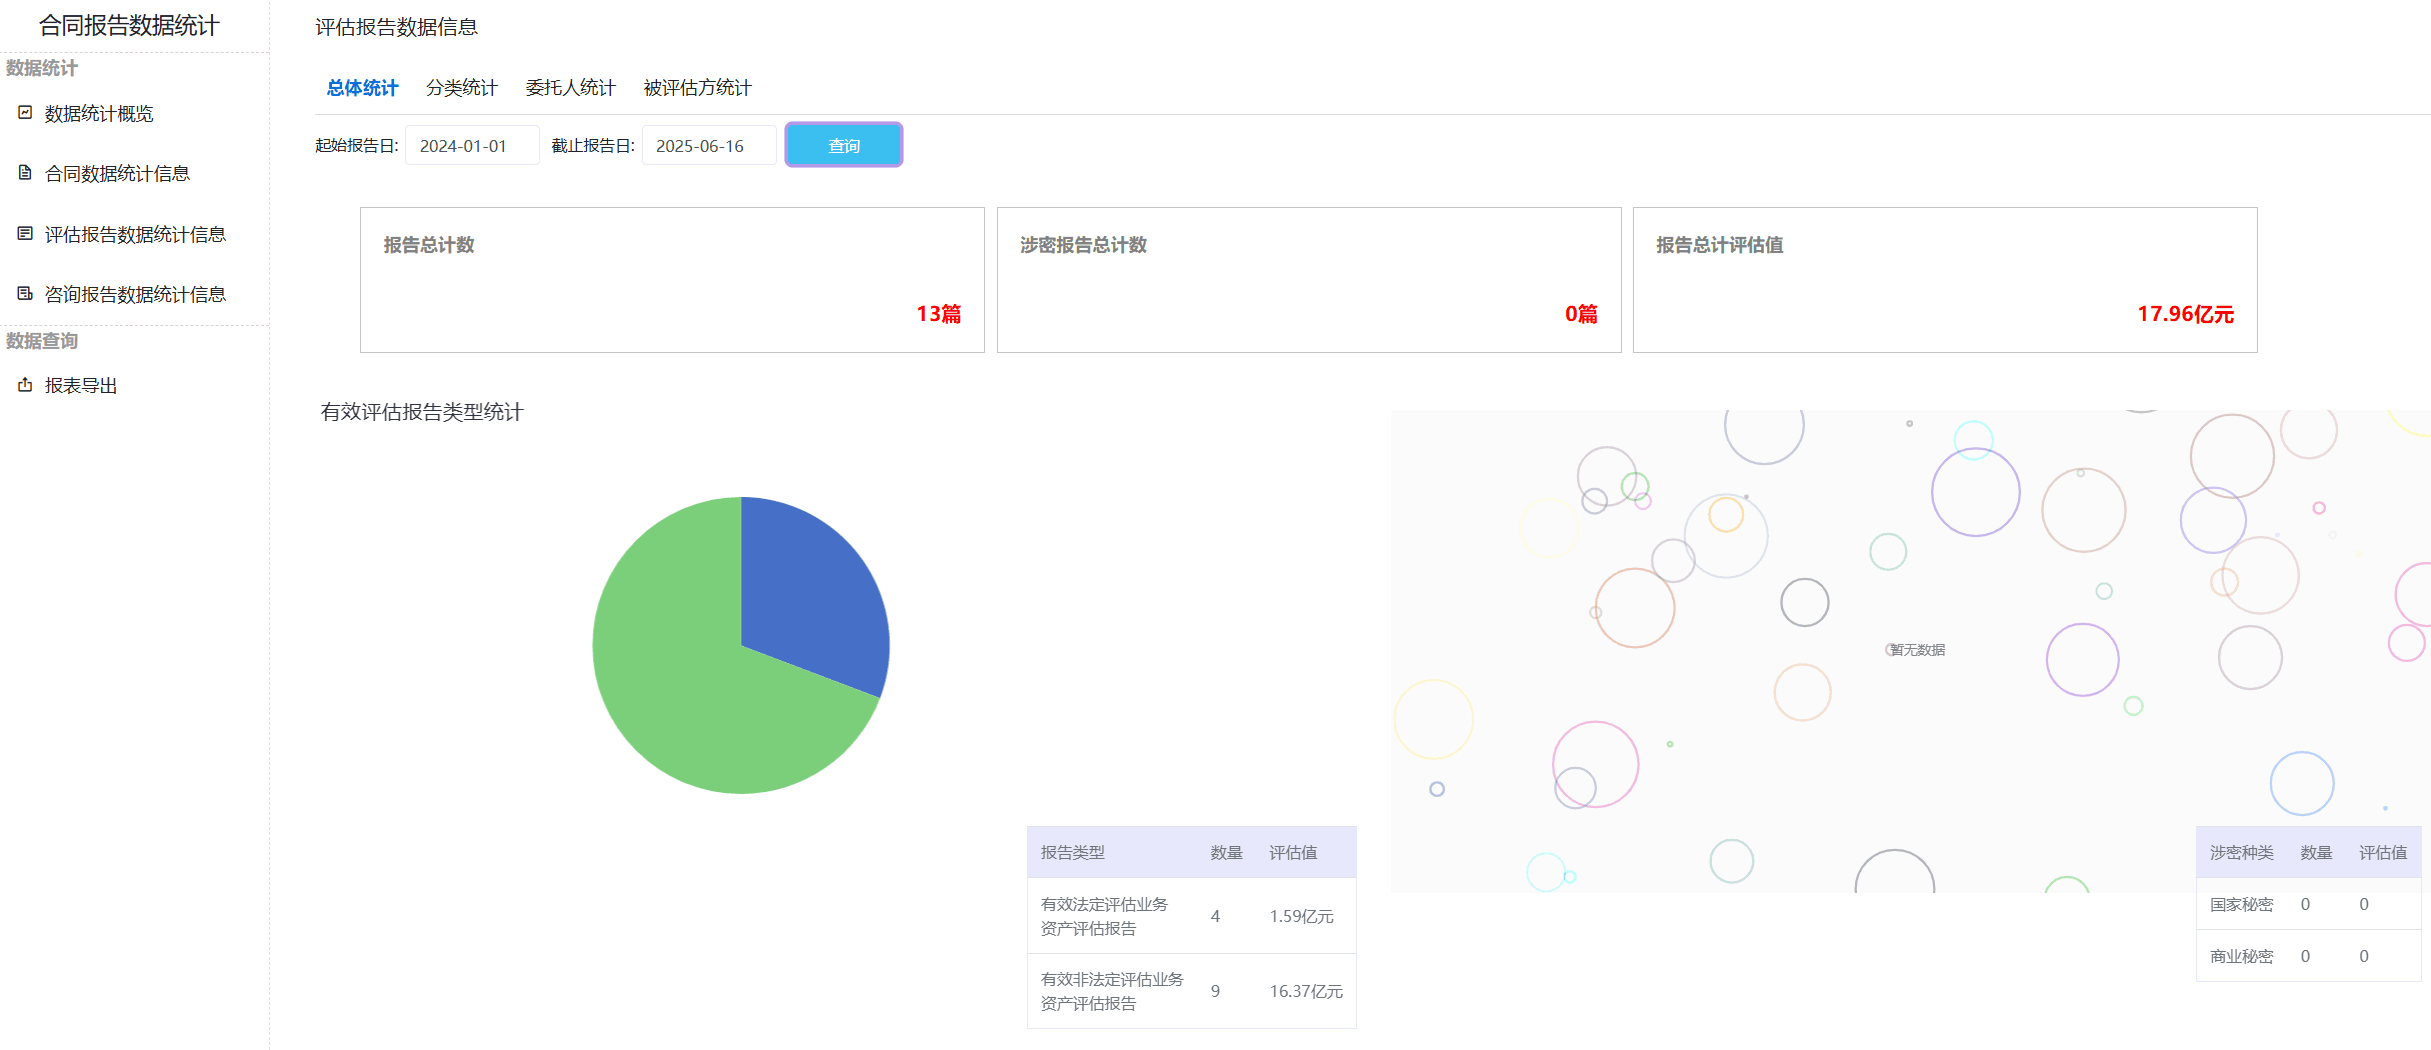Go to the 被评估方统计 tab
Viewport: 2431px width, 1050px height.
point(697,88)
